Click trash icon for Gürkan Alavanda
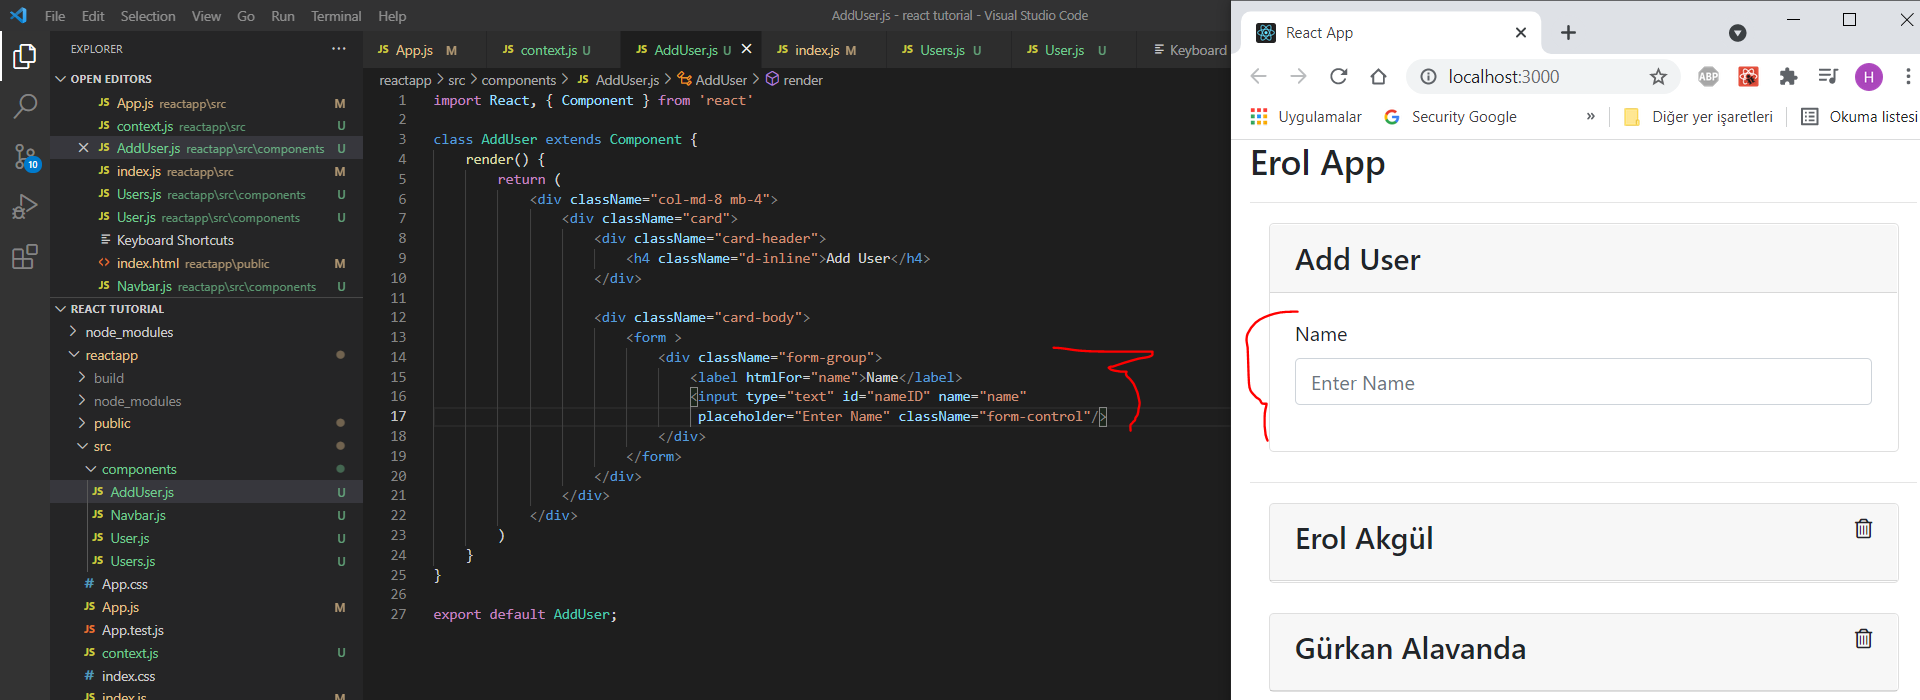This screenshot has height=700, width=1920. [1863, 639]
